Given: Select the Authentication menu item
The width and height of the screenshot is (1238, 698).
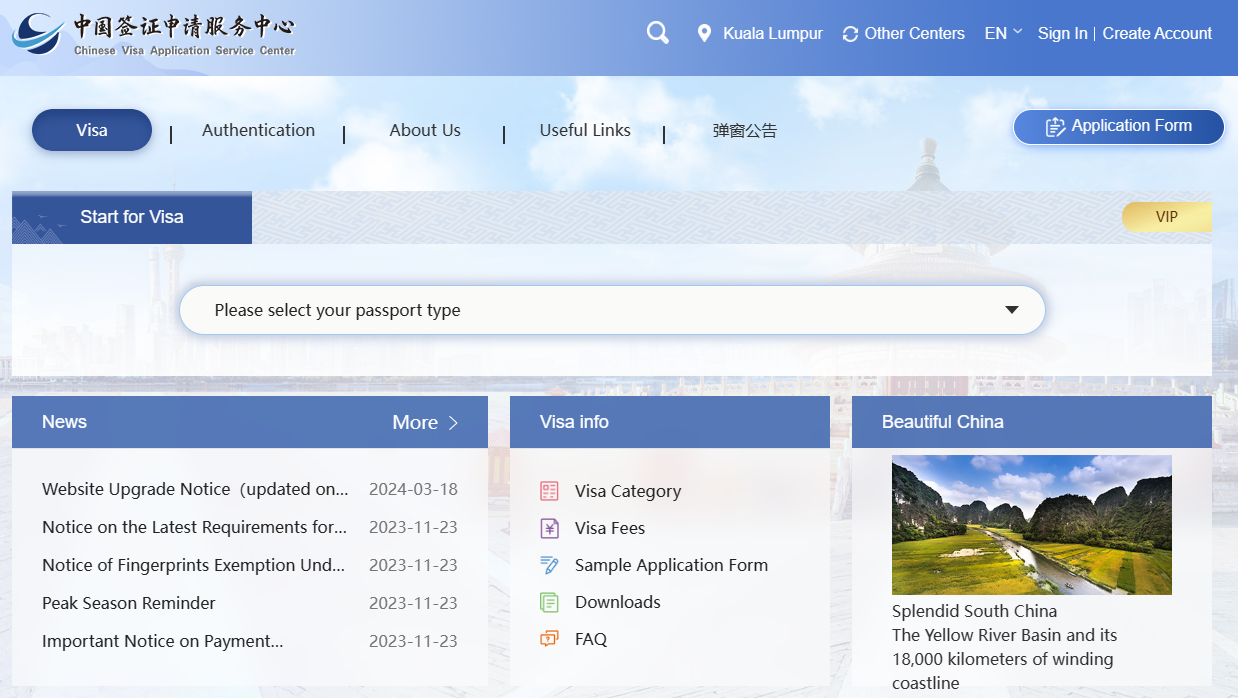Looking at the screenshot, I should pyautogui.click(x=258, y=130).
